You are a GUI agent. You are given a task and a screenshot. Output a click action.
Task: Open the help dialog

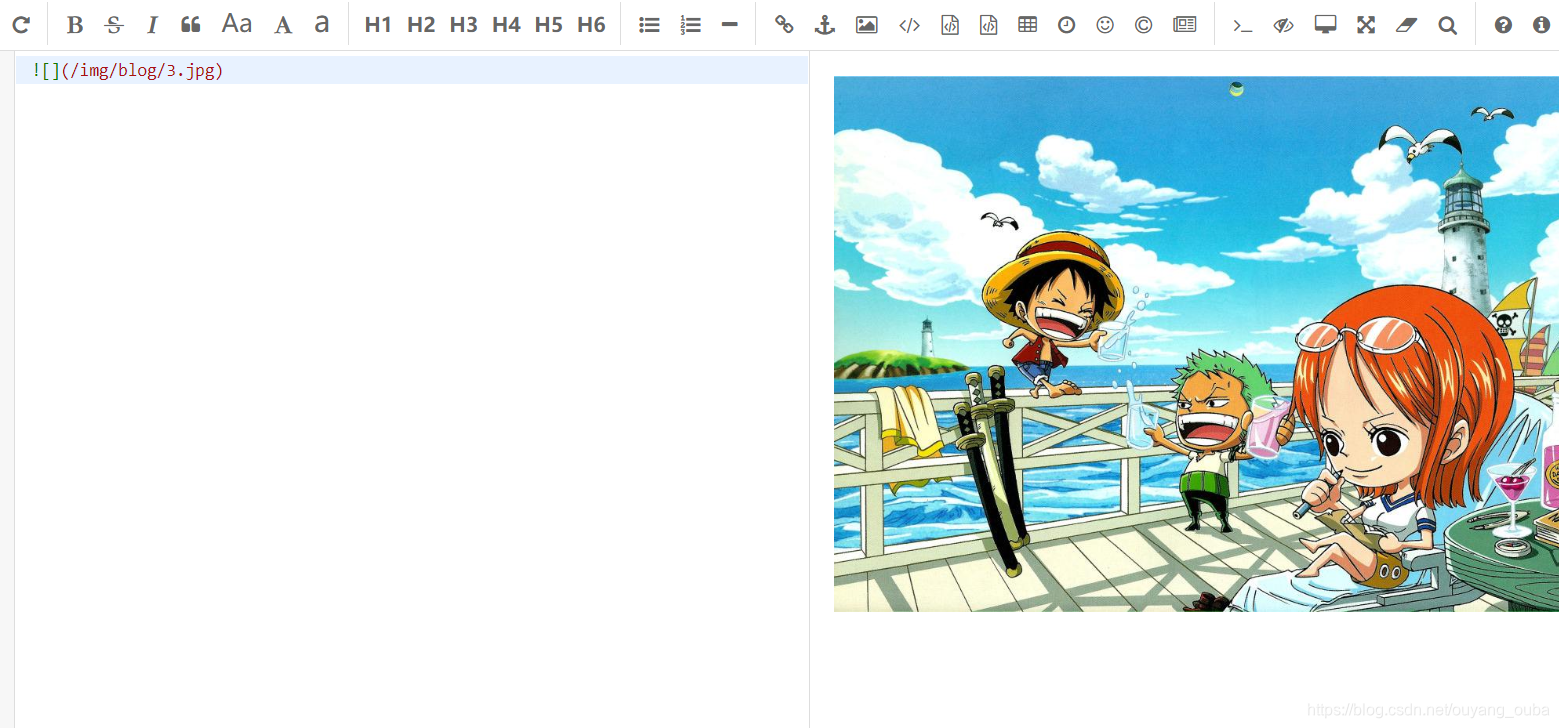click(1503, 25)
